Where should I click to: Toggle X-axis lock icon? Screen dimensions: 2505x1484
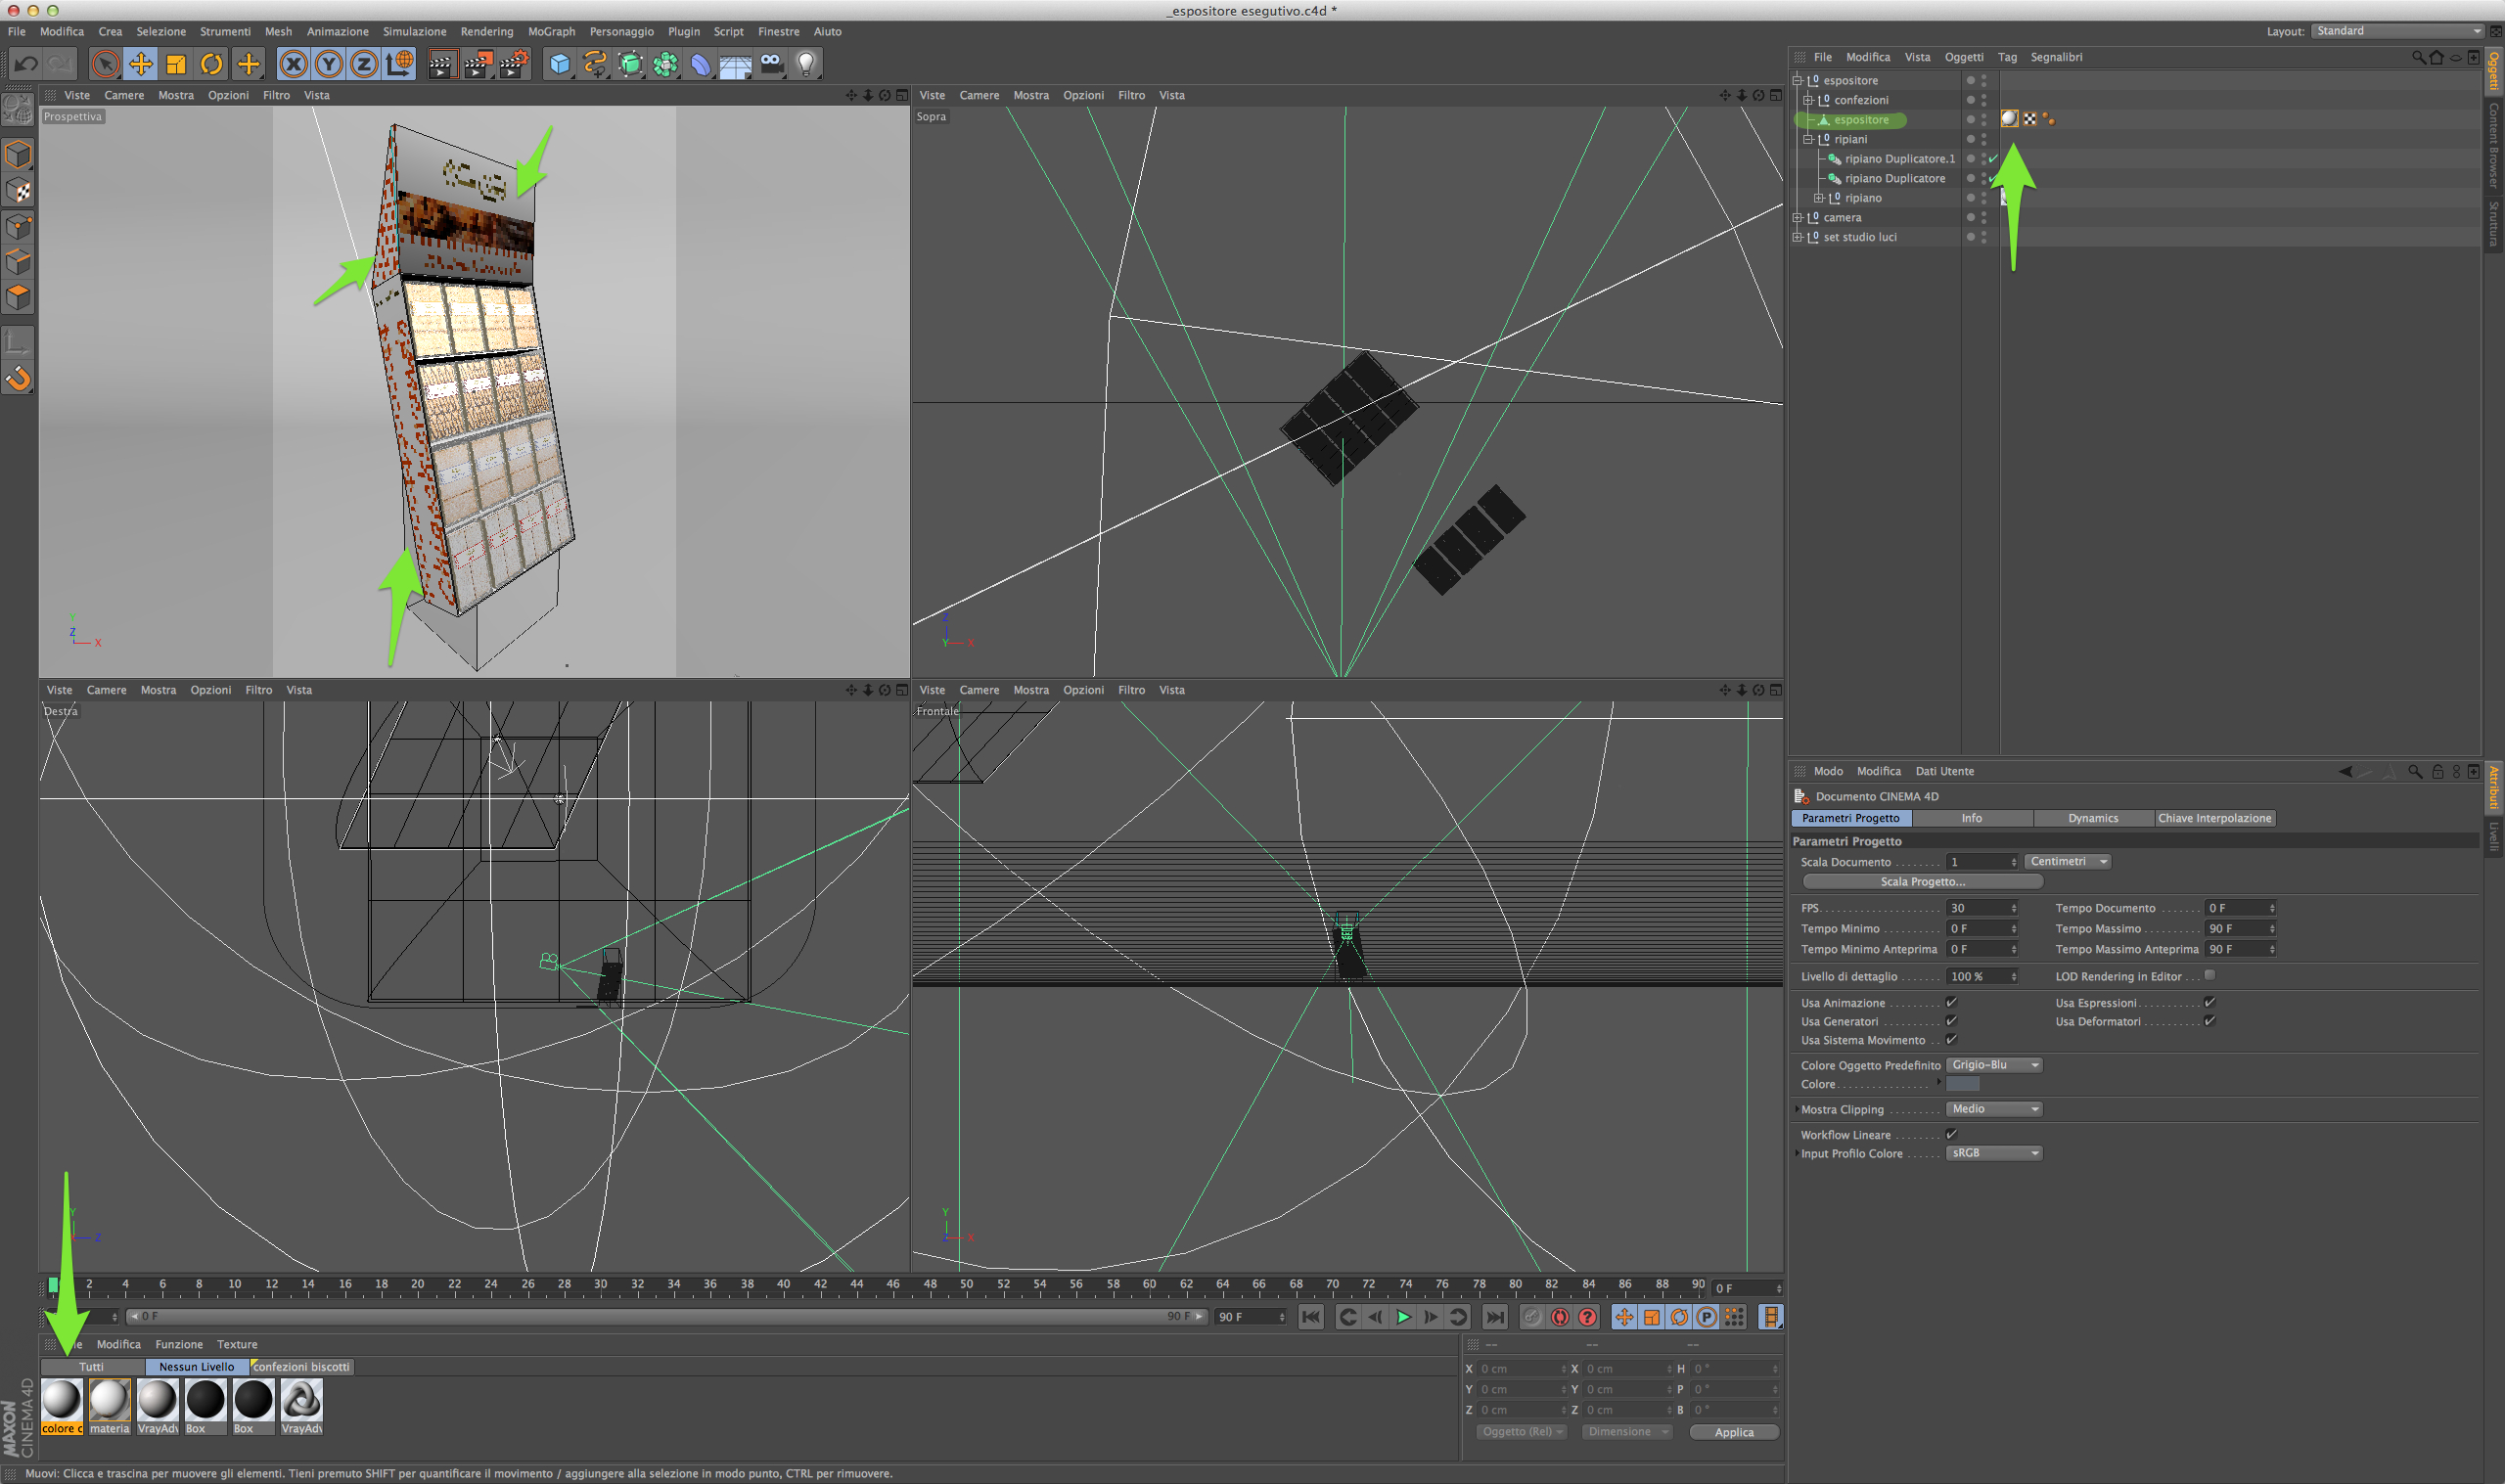point(293,64)
